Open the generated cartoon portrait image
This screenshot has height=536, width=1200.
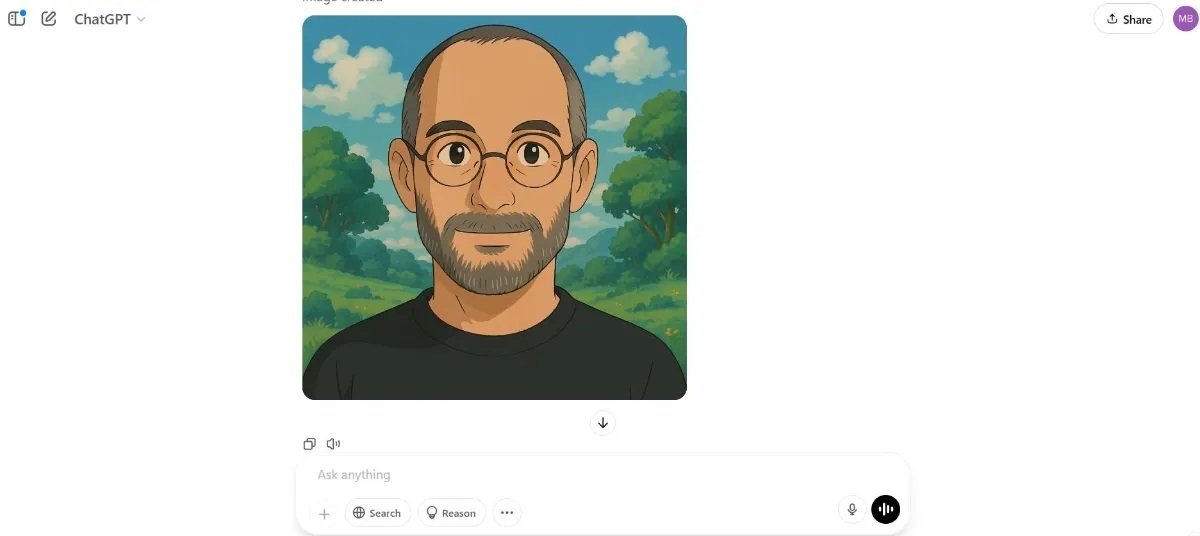tap(494, 207)
